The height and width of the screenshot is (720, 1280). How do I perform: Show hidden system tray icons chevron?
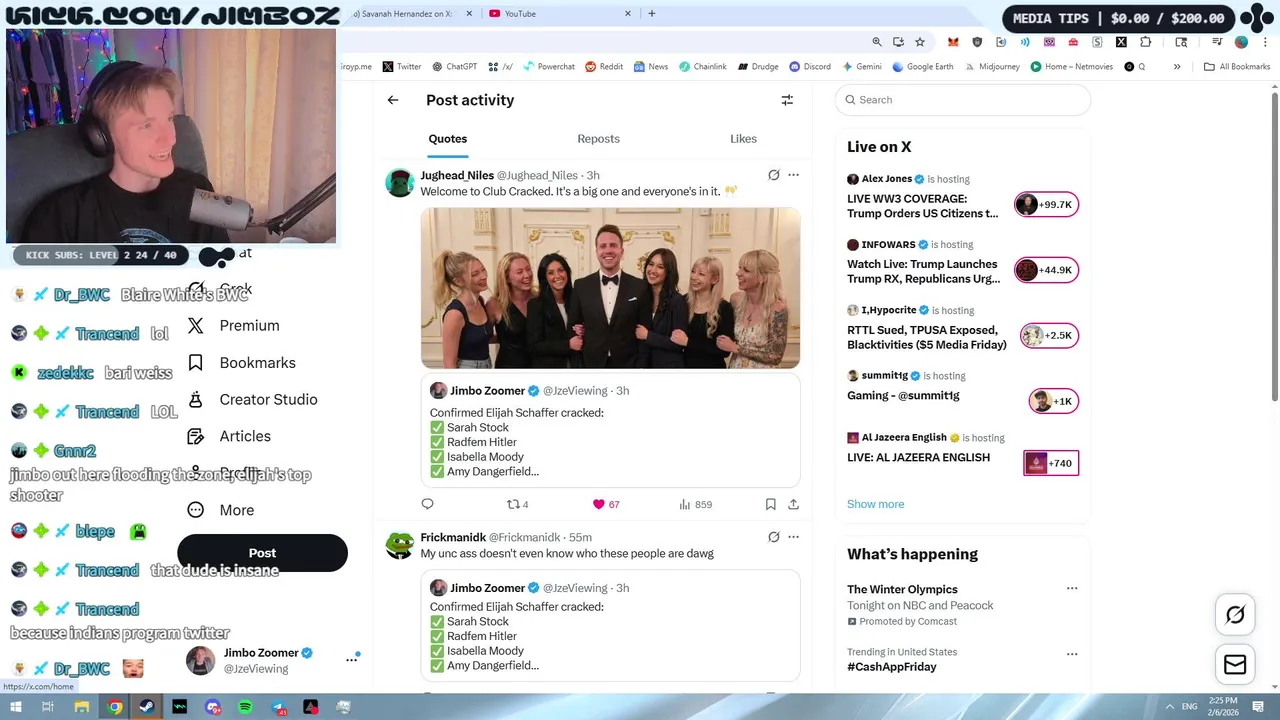click(1171, 707)
